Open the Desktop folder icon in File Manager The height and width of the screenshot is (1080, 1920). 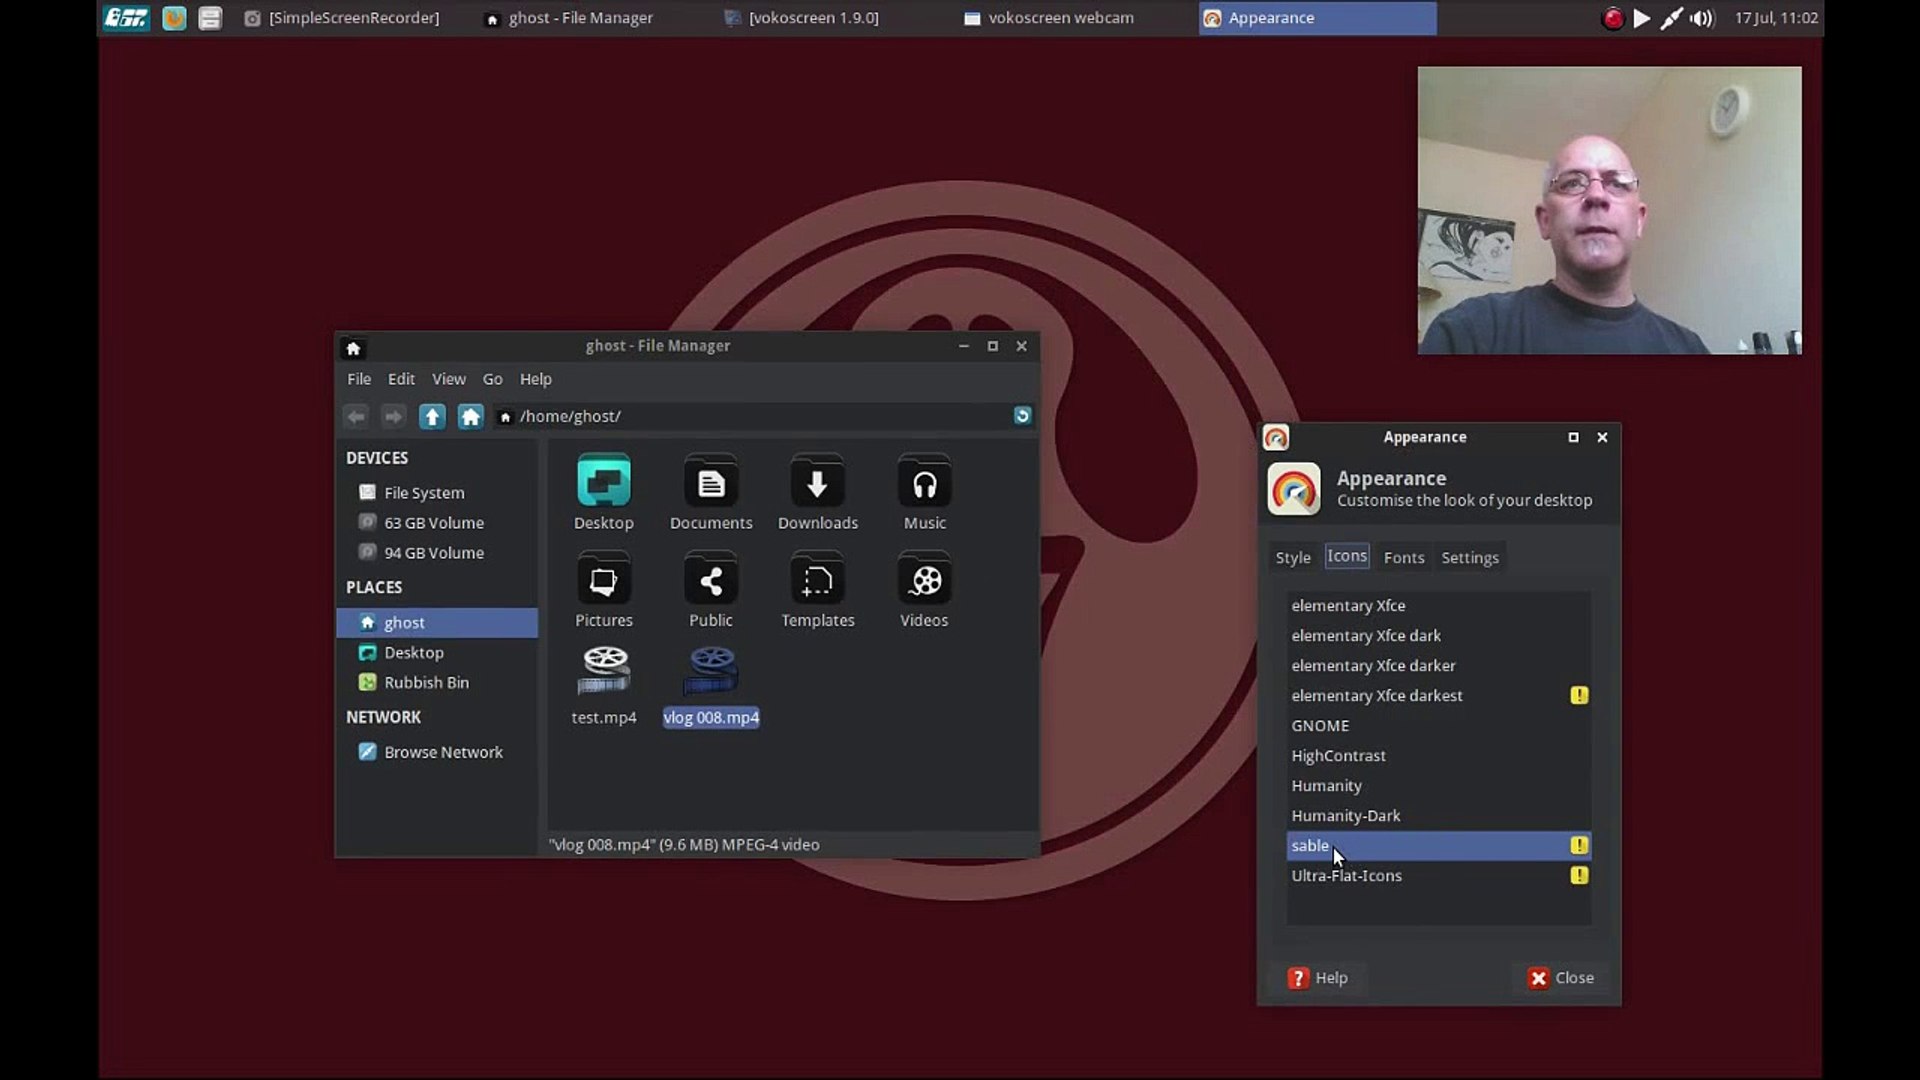(603, 482)
